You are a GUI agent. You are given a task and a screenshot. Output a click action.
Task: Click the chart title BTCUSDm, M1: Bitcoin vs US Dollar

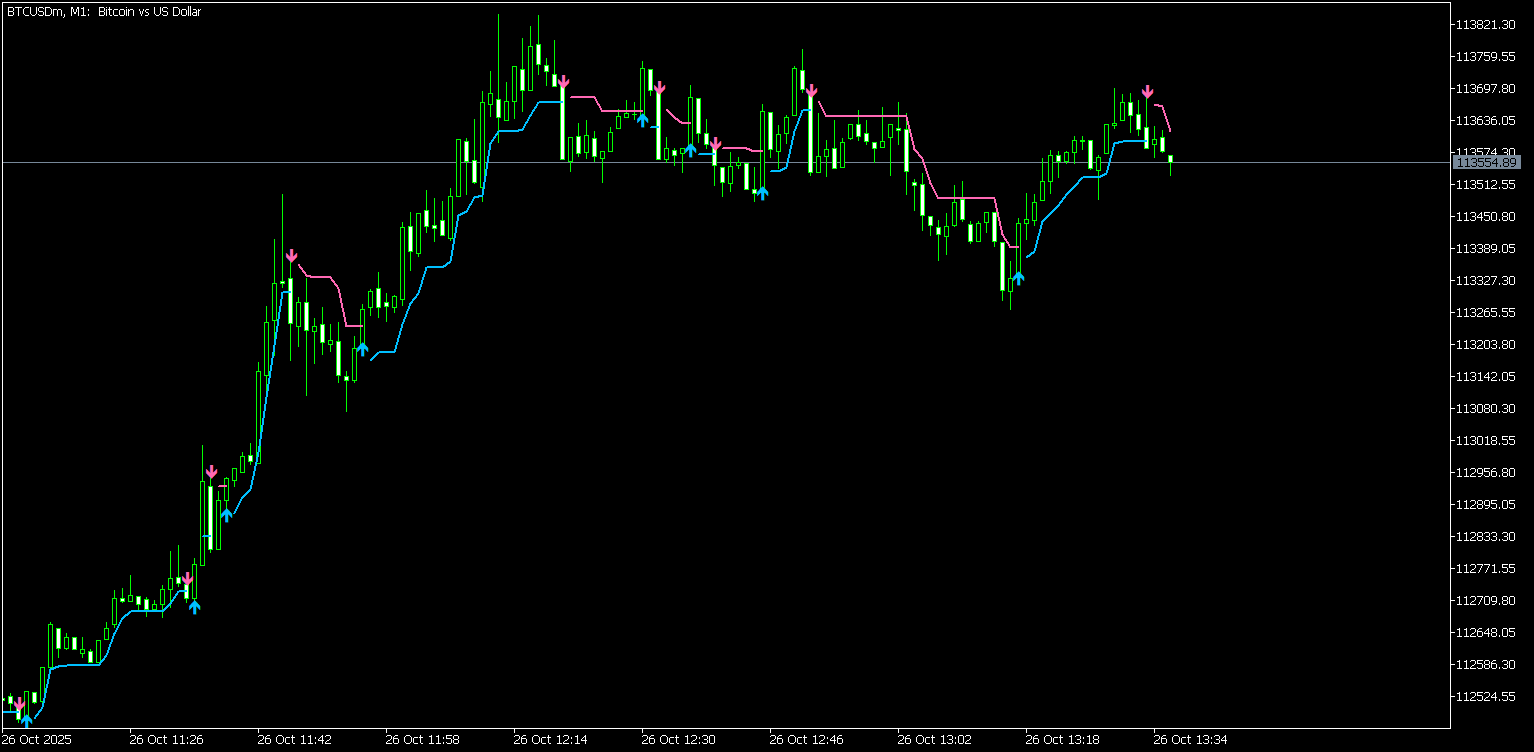[x=104, y=12]
